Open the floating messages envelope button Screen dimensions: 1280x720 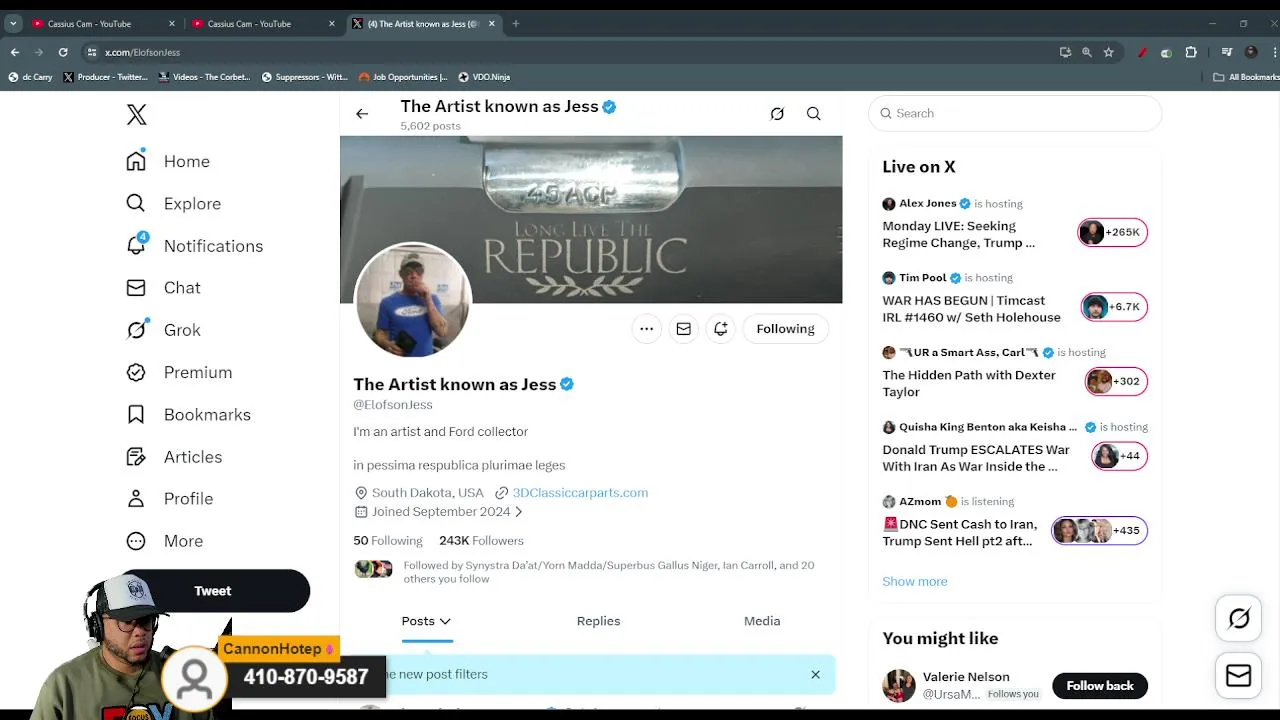click(x=1239, y=677)
